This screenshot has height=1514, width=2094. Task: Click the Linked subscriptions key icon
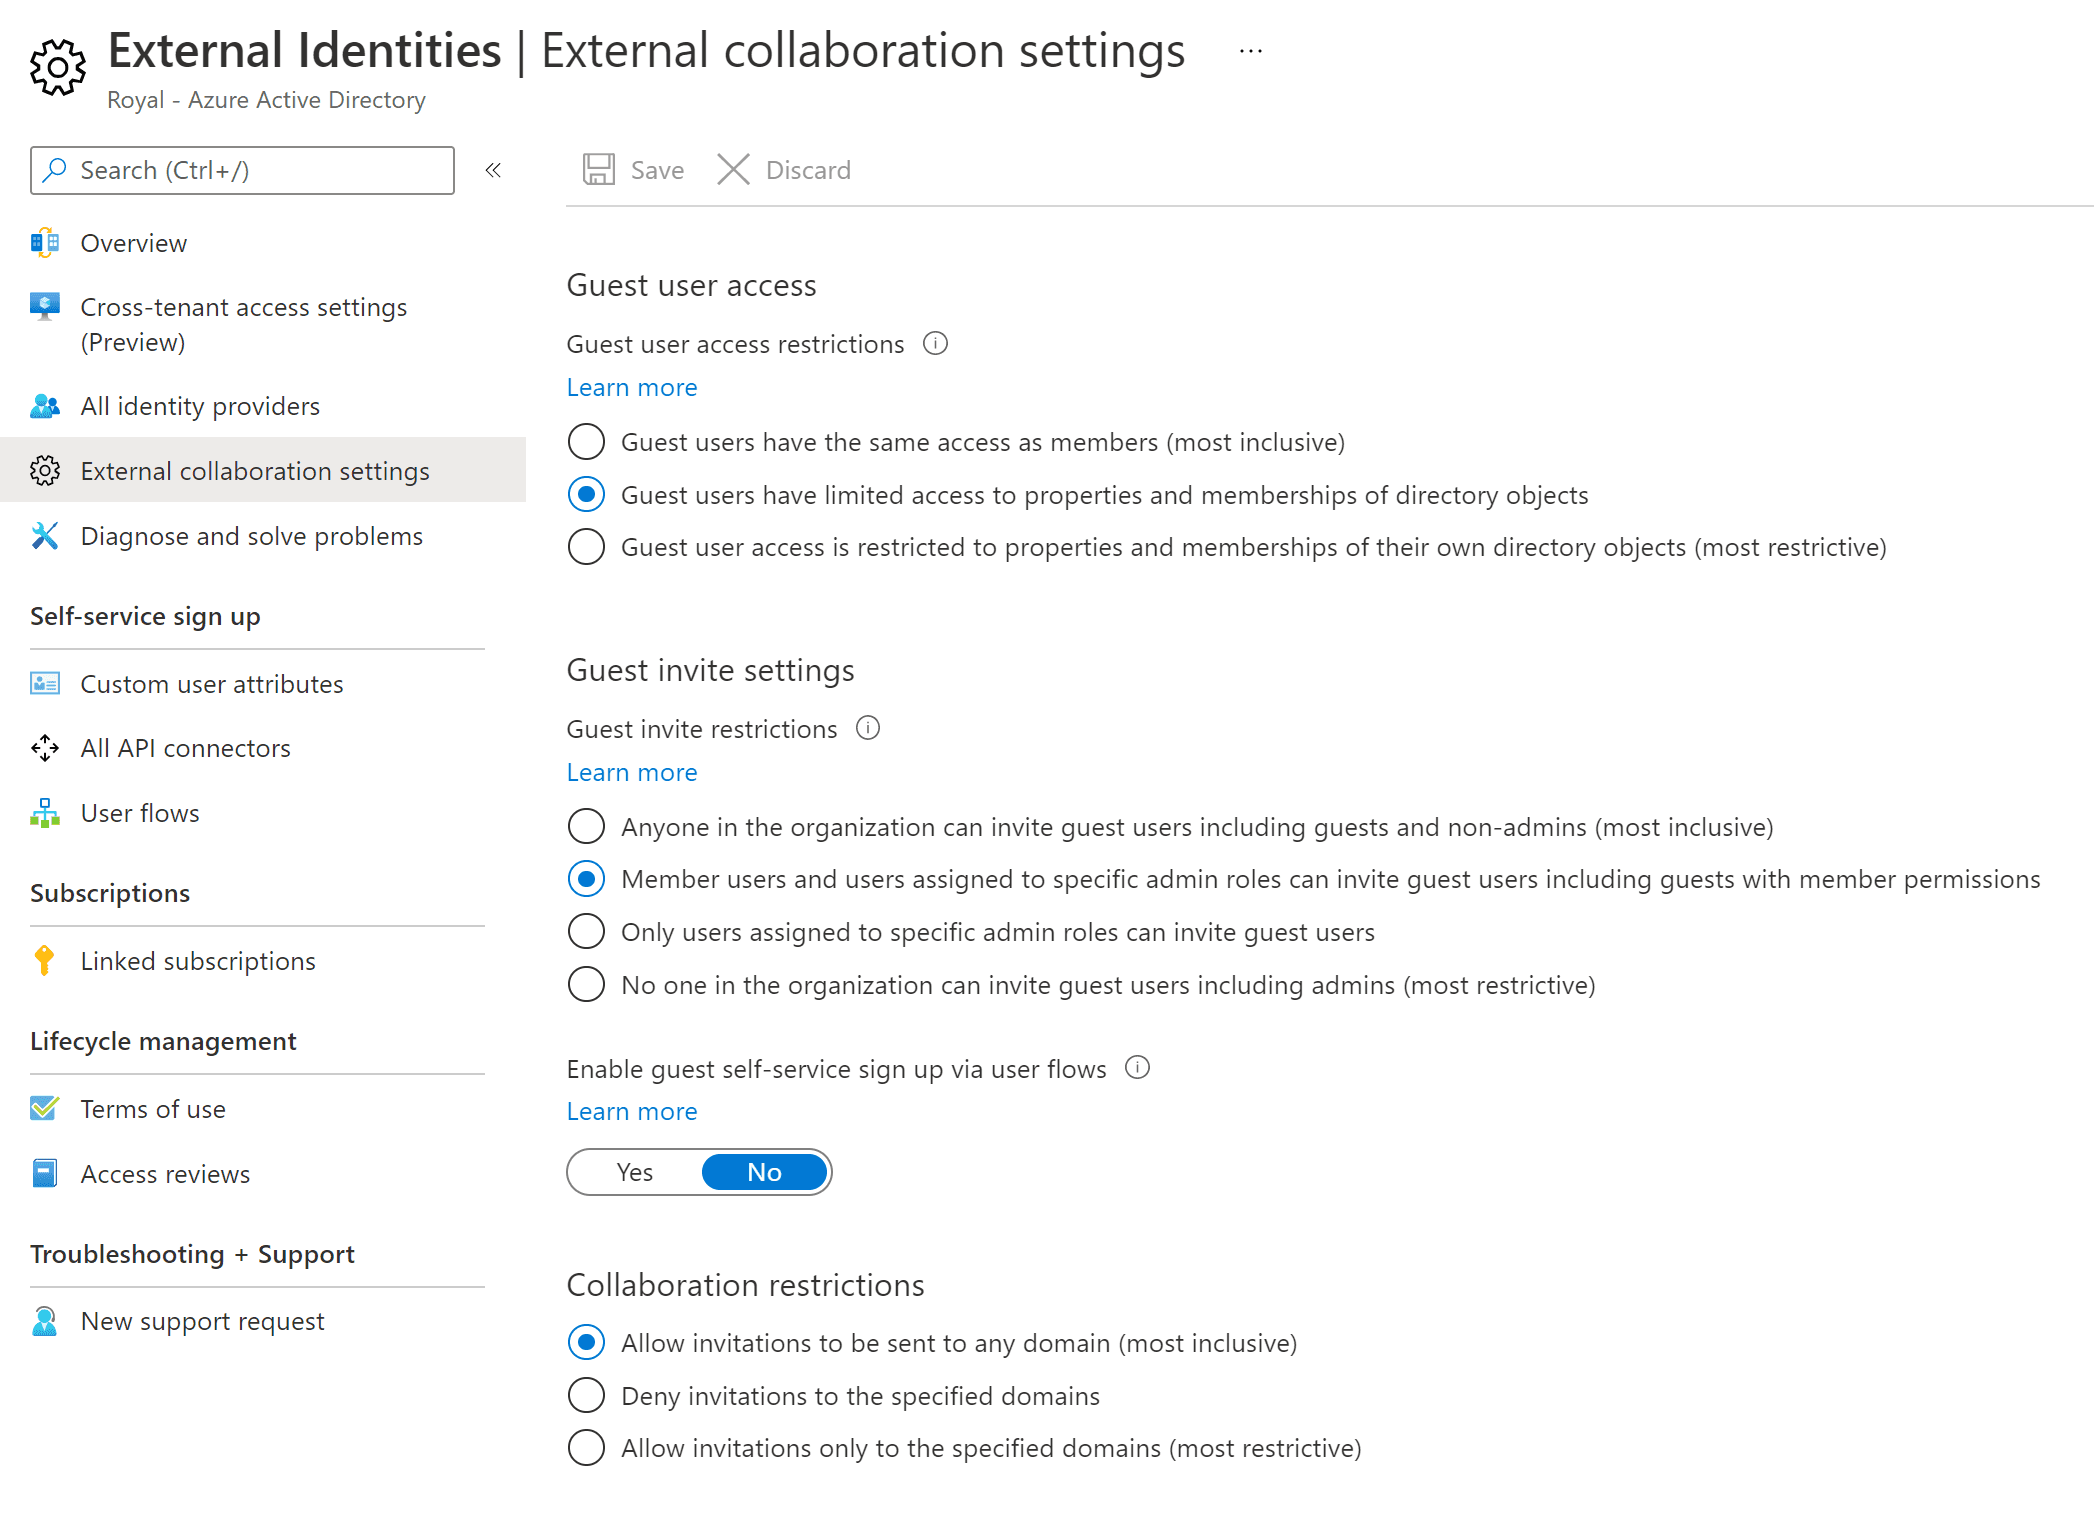tap(44, 961)
